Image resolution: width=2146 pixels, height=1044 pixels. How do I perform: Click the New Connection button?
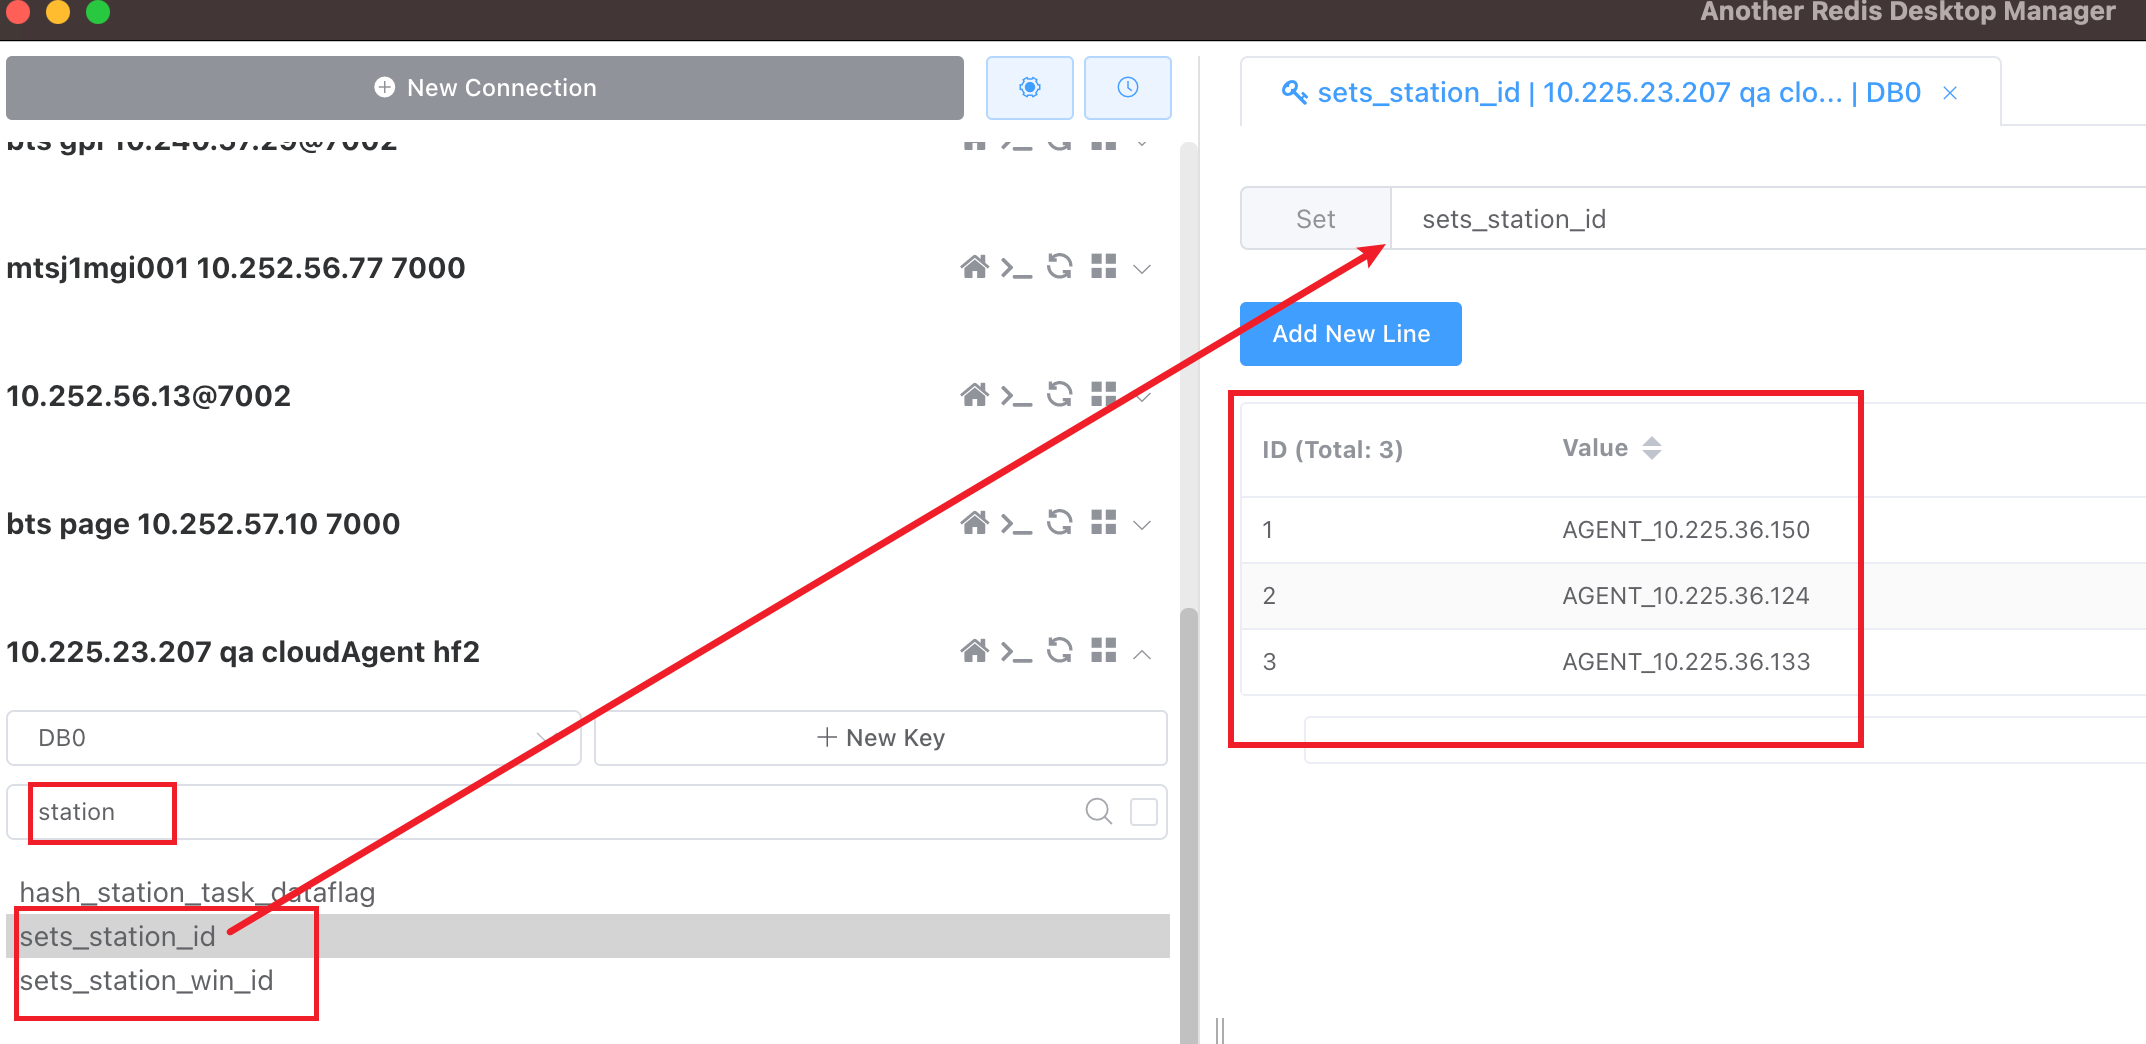485,88
